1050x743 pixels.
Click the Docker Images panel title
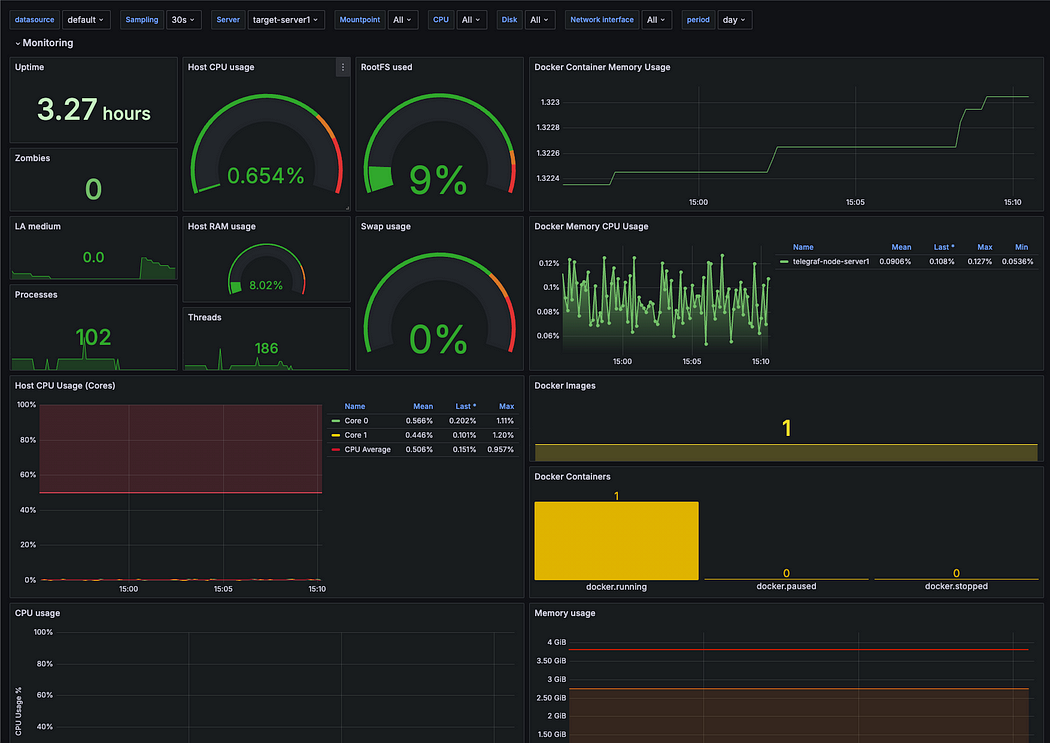tap(565, 386)
